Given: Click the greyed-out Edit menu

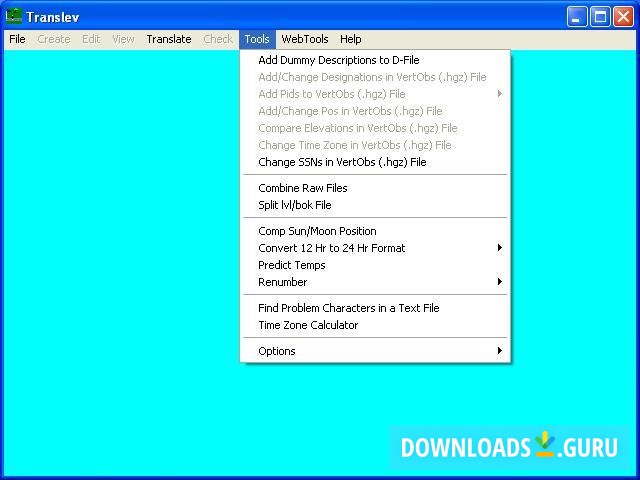Looking at the screenshot, I should 91,39.
